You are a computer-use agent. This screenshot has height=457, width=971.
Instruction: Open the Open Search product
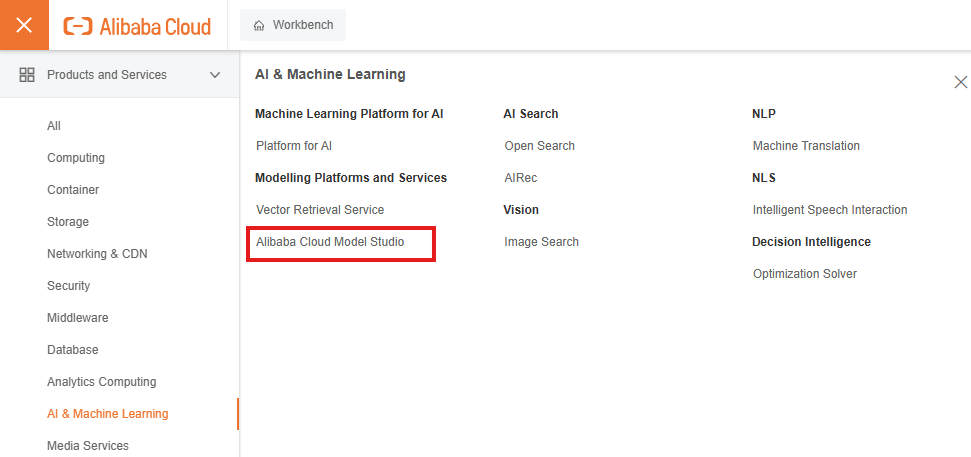pos(539,146)
